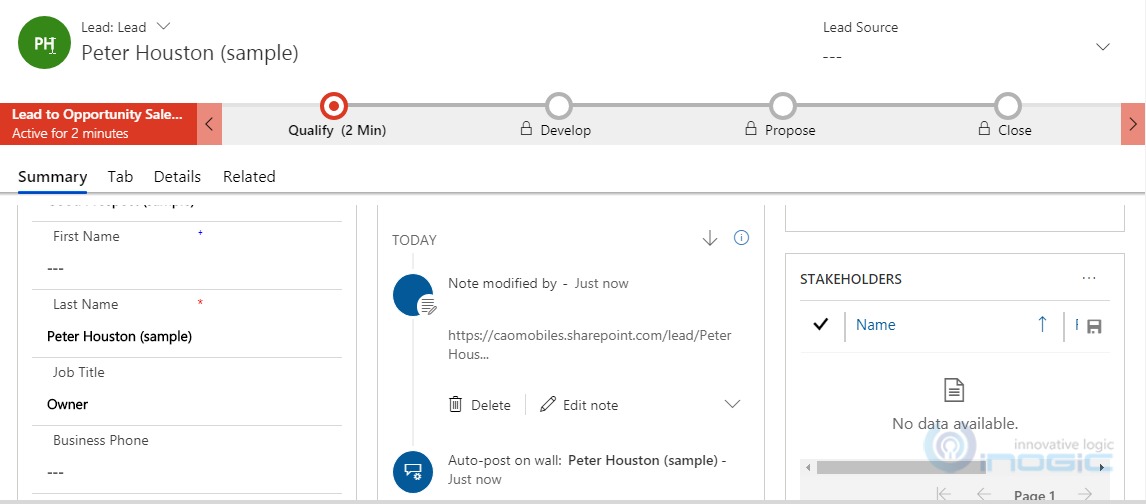Open Peter Houston (sample) auto-post link

tap(644, 461)
